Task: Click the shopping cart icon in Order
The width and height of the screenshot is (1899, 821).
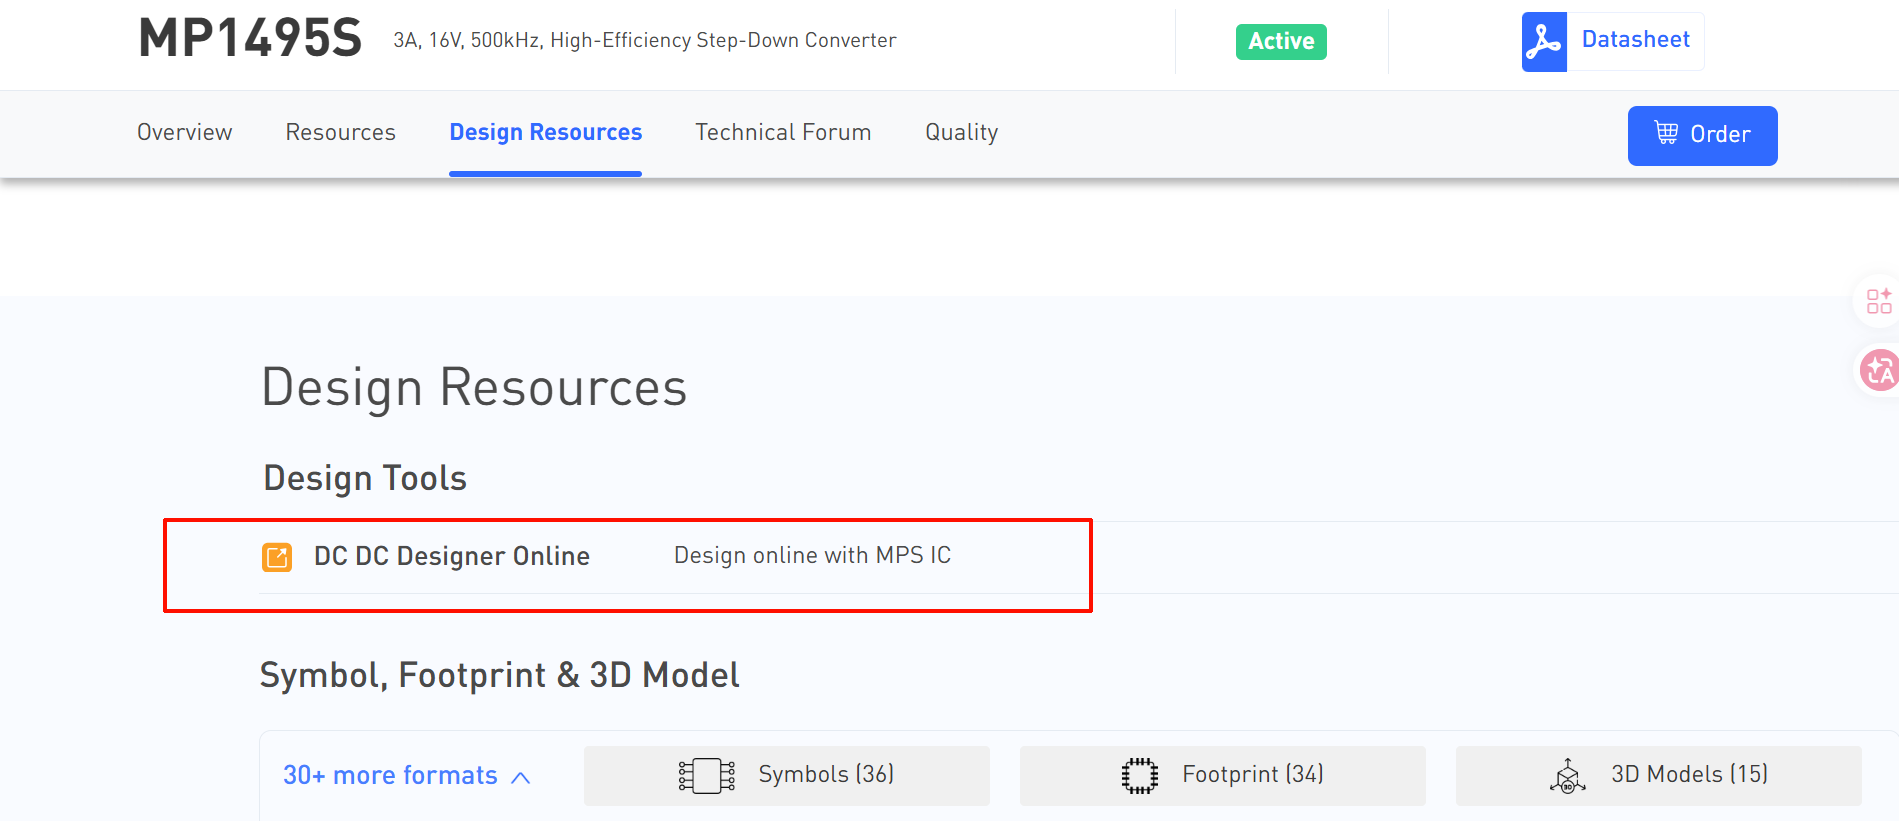Action: click(x=1666, y=133)
